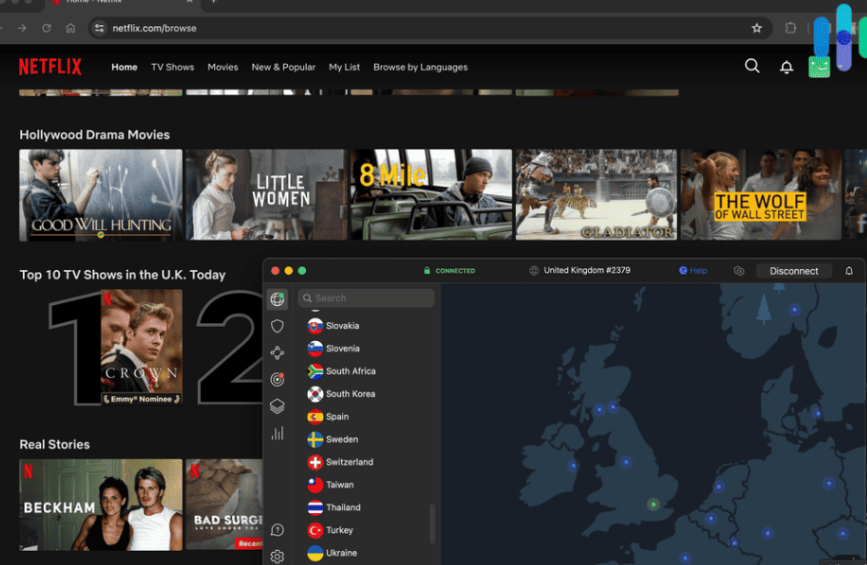Open My List on Netflix
Viewport: 867px width, 565px height.
[x=344, y=67]
